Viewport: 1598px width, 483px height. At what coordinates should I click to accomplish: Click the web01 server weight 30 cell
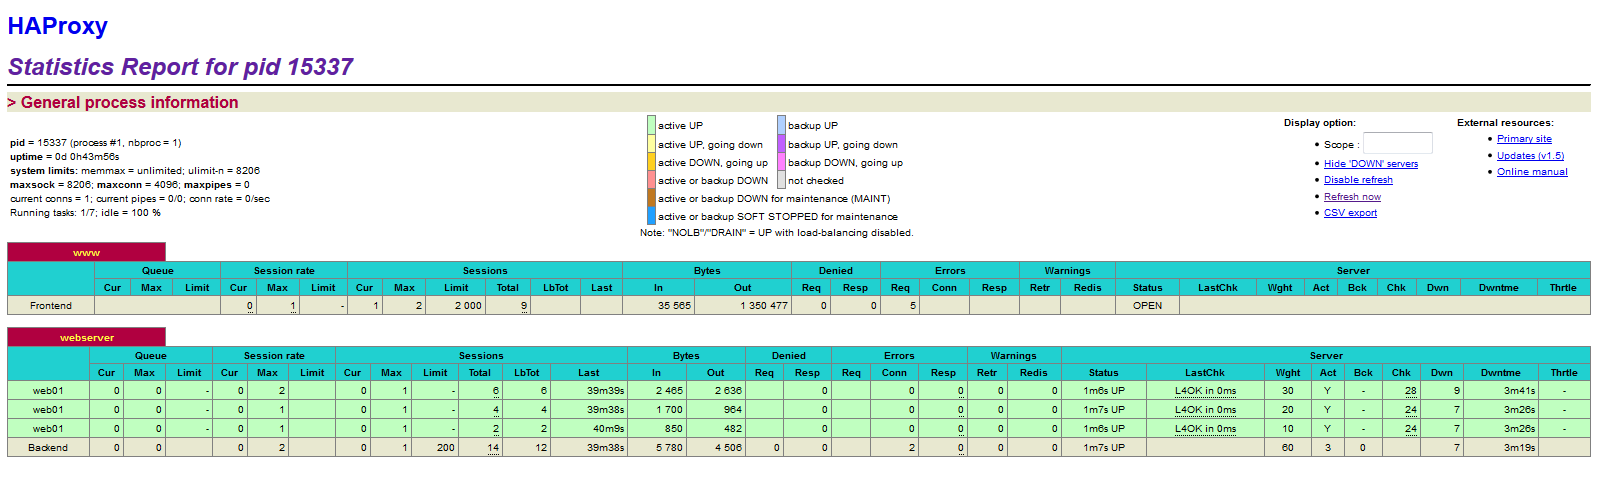[1287, 391]
